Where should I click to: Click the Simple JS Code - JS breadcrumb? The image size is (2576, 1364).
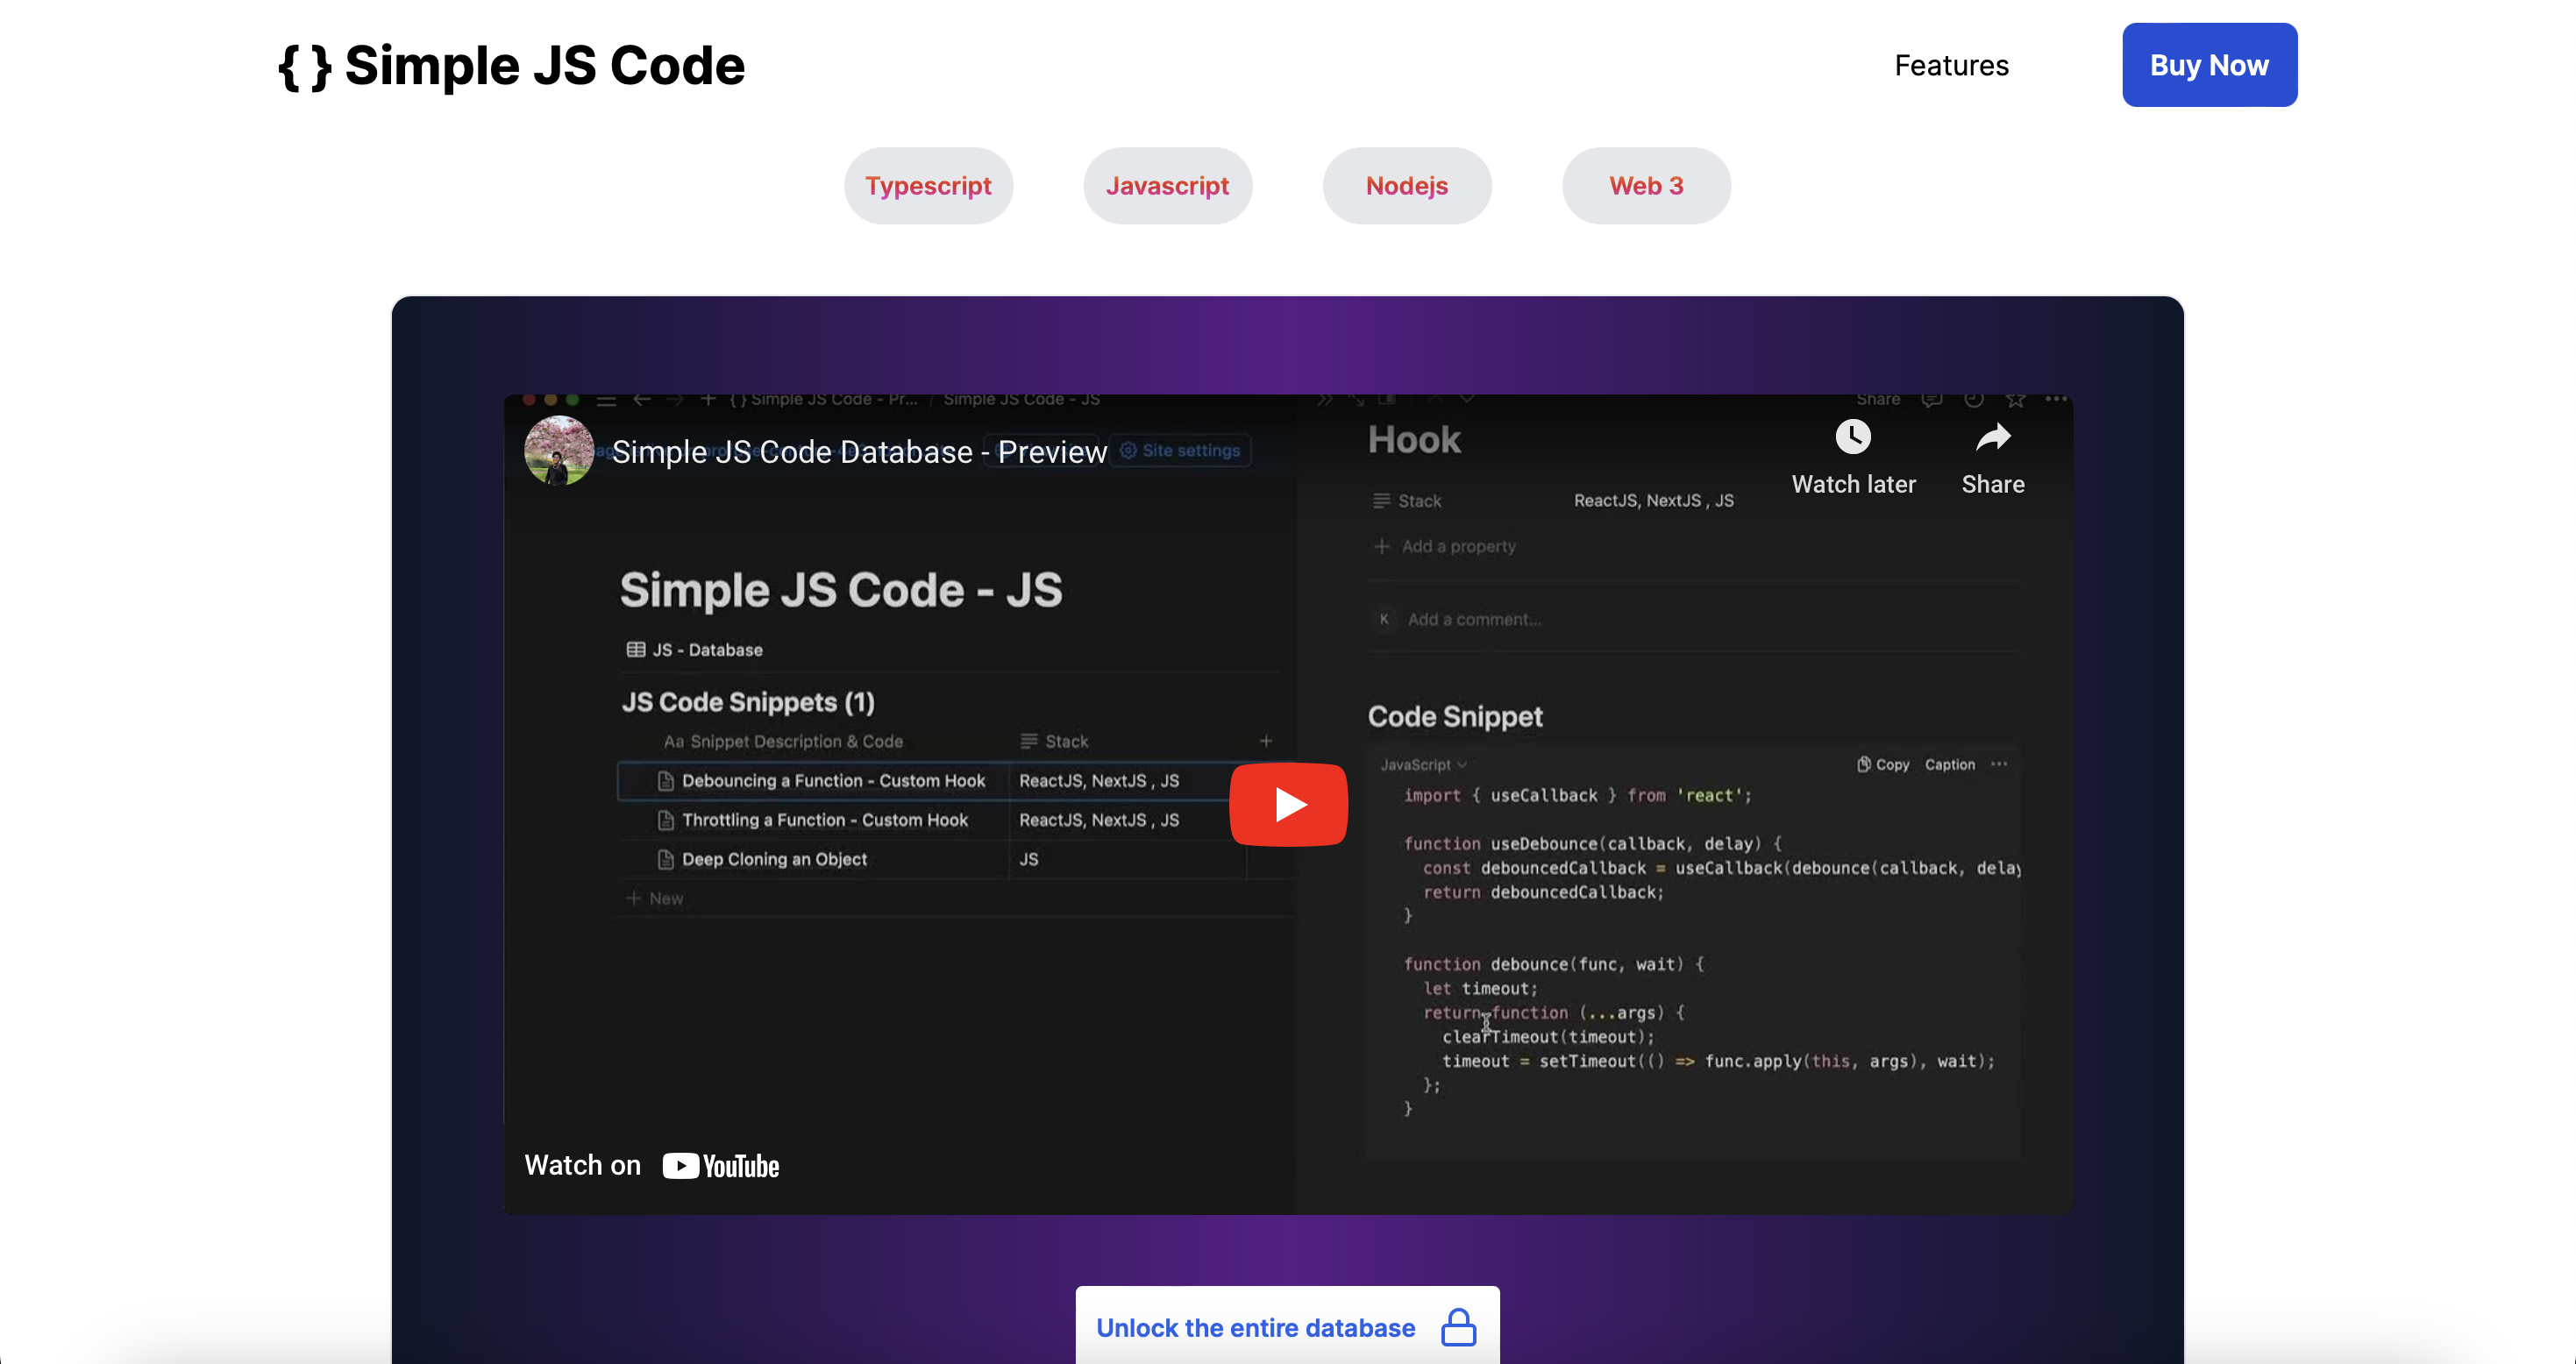1024,400
